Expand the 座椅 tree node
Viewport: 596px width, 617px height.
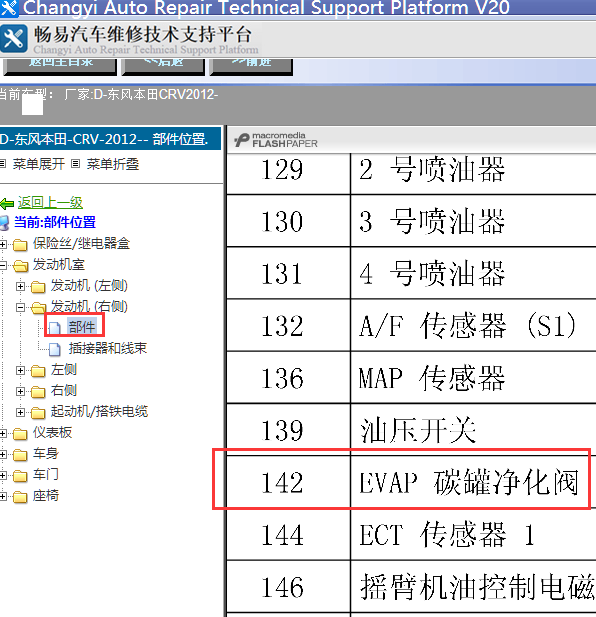click(3, 496)
